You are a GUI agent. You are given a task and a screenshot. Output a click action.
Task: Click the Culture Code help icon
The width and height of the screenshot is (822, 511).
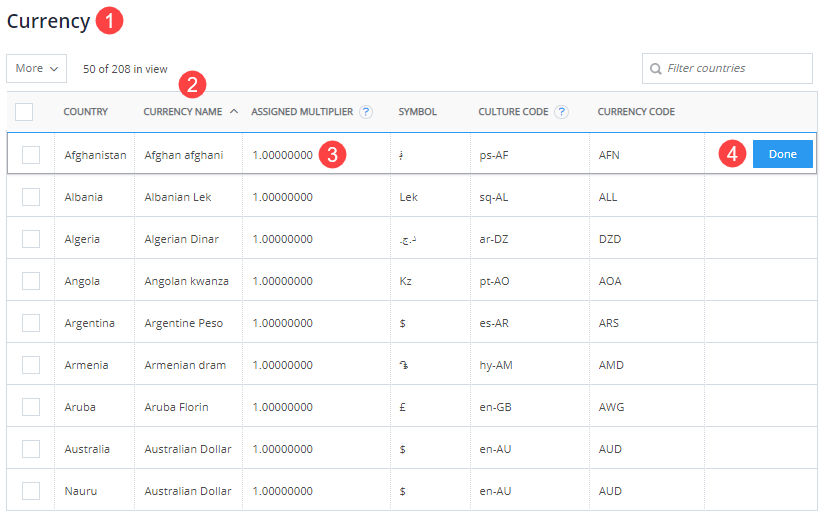561,112
